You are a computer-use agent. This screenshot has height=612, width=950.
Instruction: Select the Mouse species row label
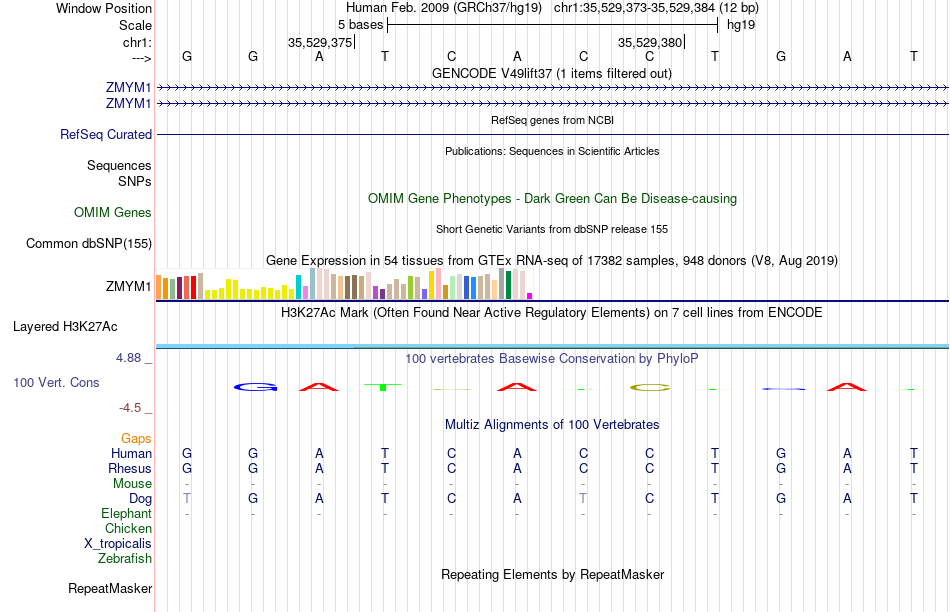coord(132,484)
